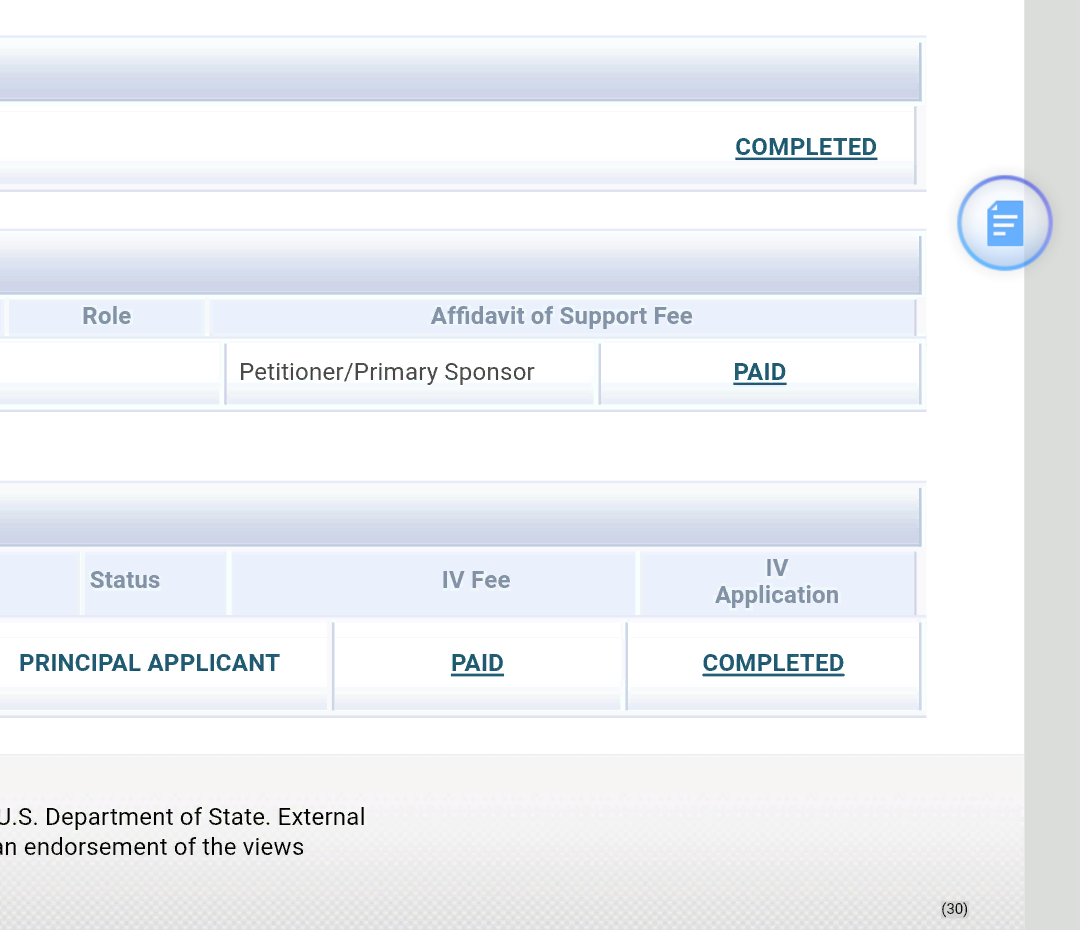The width and height of the screenshot is (1080, 930).
Task: Select the IV Application column header
Action: (777, 581)
